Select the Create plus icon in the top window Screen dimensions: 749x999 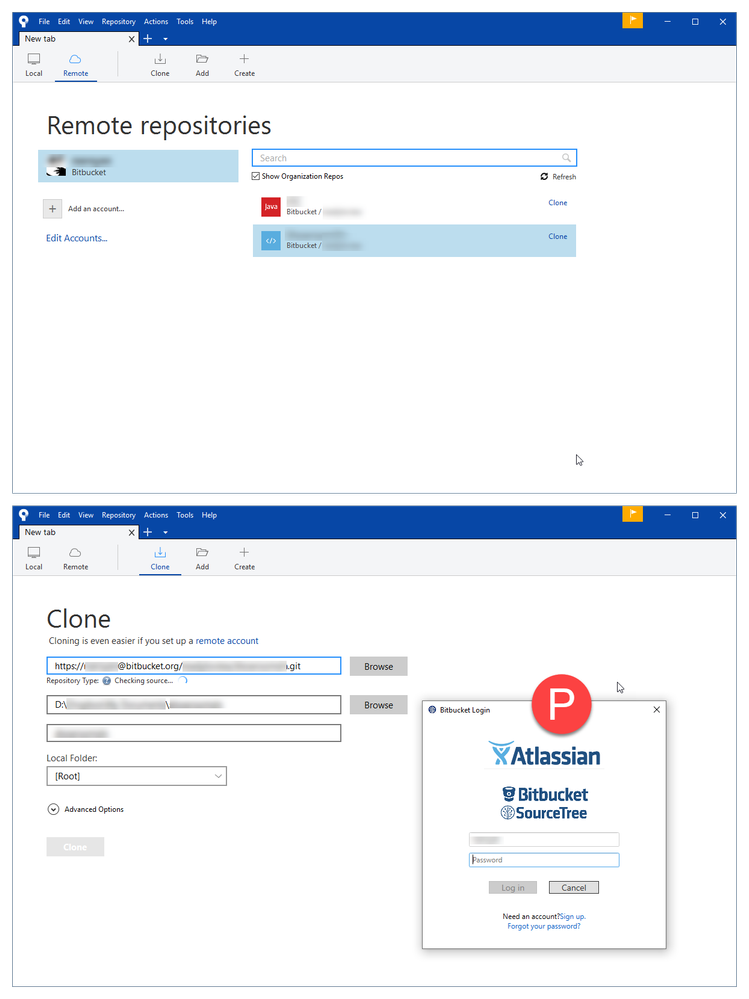click(x=244, y=59)
